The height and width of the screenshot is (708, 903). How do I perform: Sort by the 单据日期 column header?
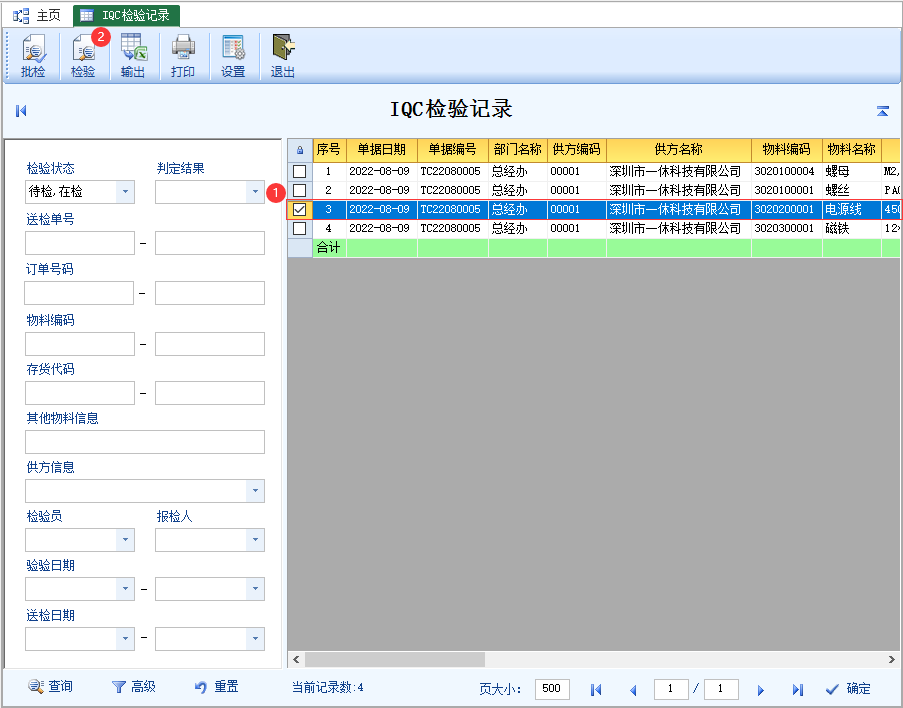coord(382,150)
